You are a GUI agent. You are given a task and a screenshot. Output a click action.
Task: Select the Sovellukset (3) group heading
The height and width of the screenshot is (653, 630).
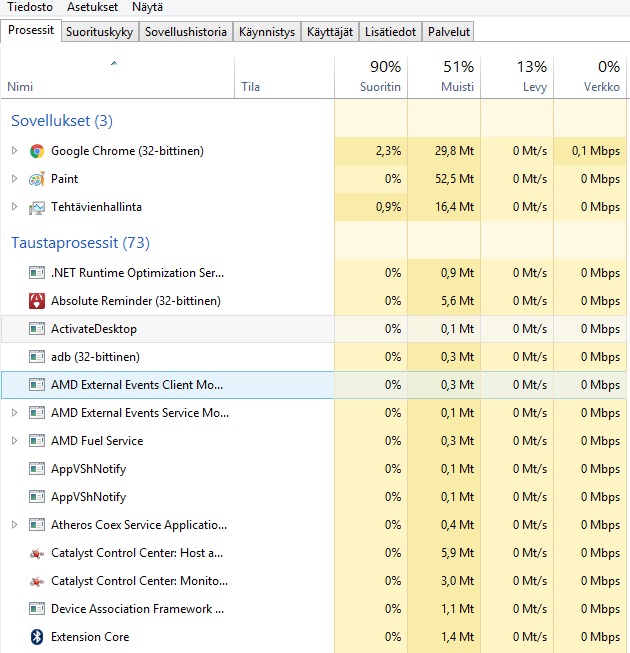click(x=62, y=121)
